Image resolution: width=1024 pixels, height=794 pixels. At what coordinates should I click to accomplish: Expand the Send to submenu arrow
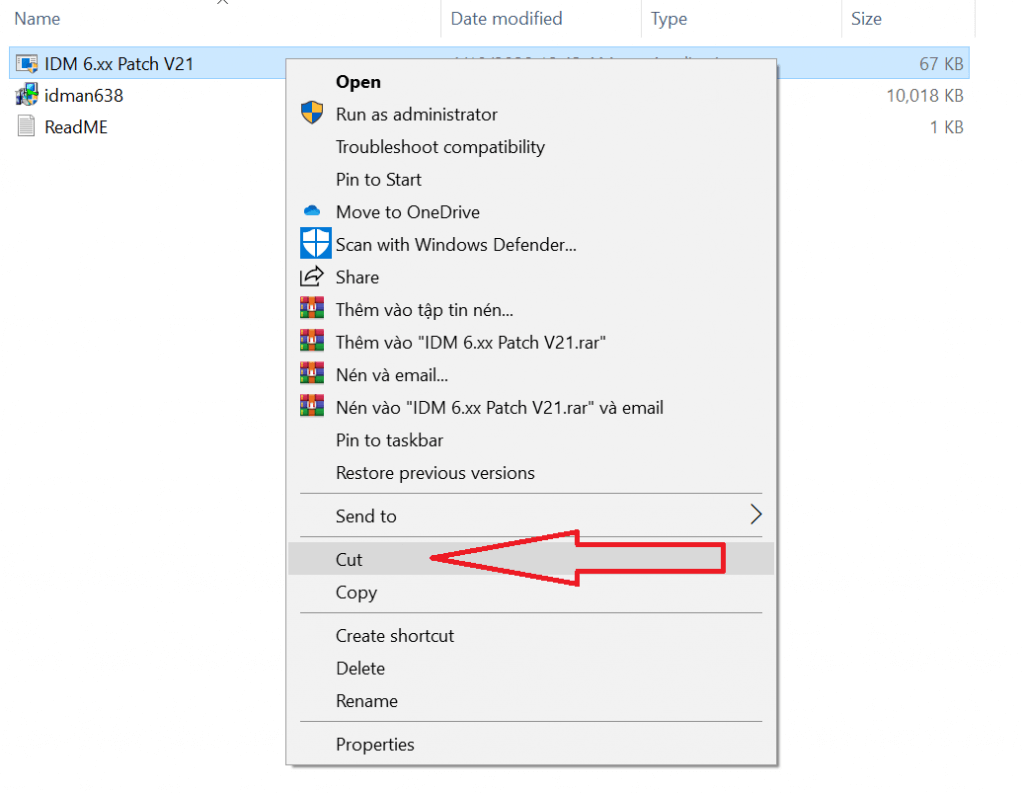755,516
